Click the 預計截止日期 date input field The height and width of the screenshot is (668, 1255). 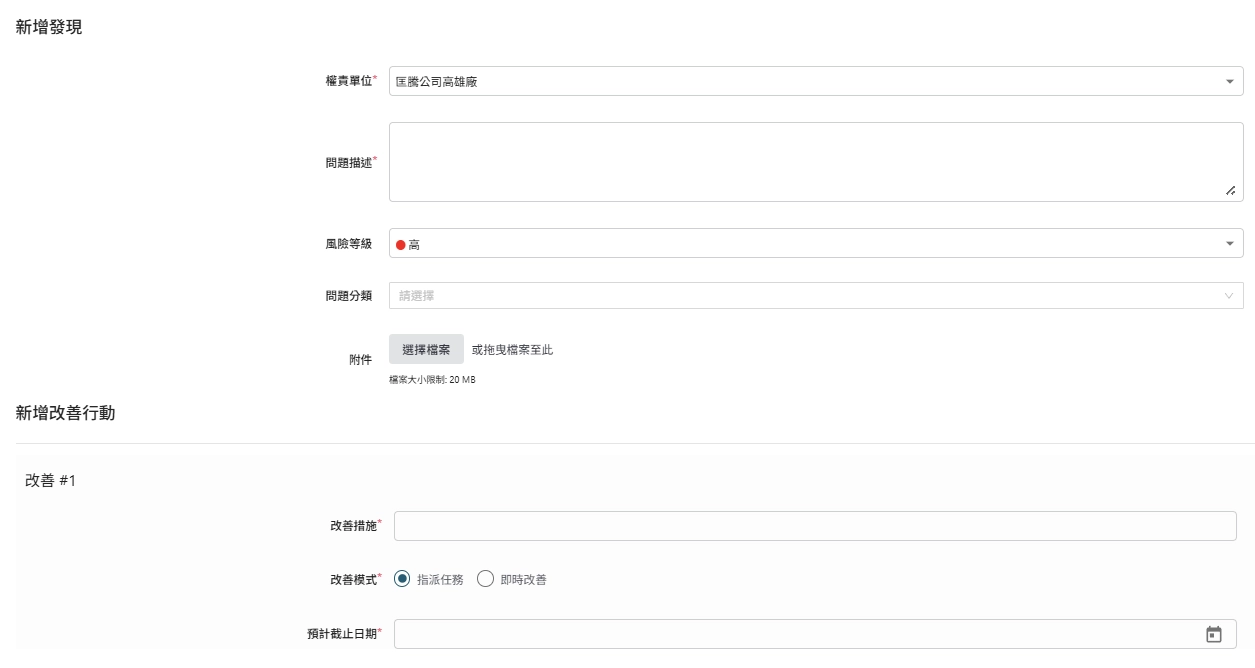pyautogui.click(x=795, y=634)
